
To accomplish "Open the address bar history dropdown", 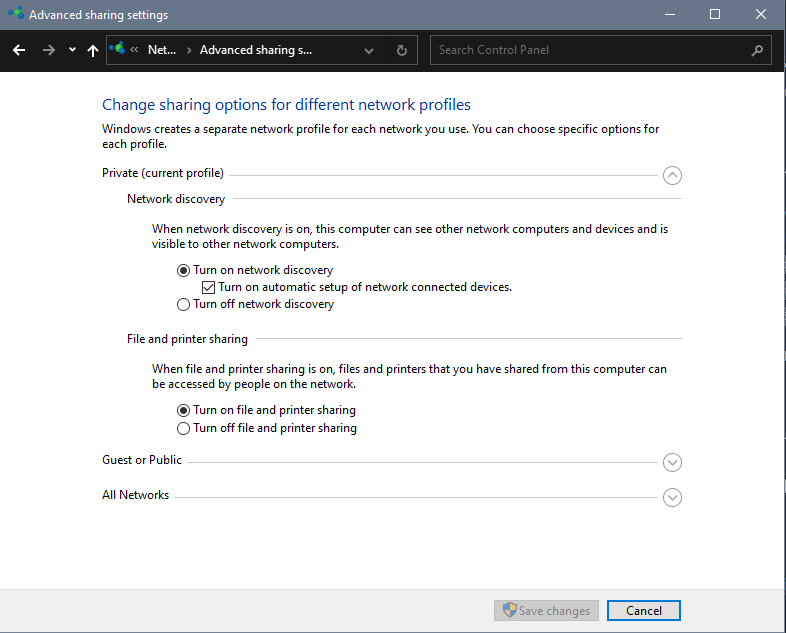I will [369, 50].
